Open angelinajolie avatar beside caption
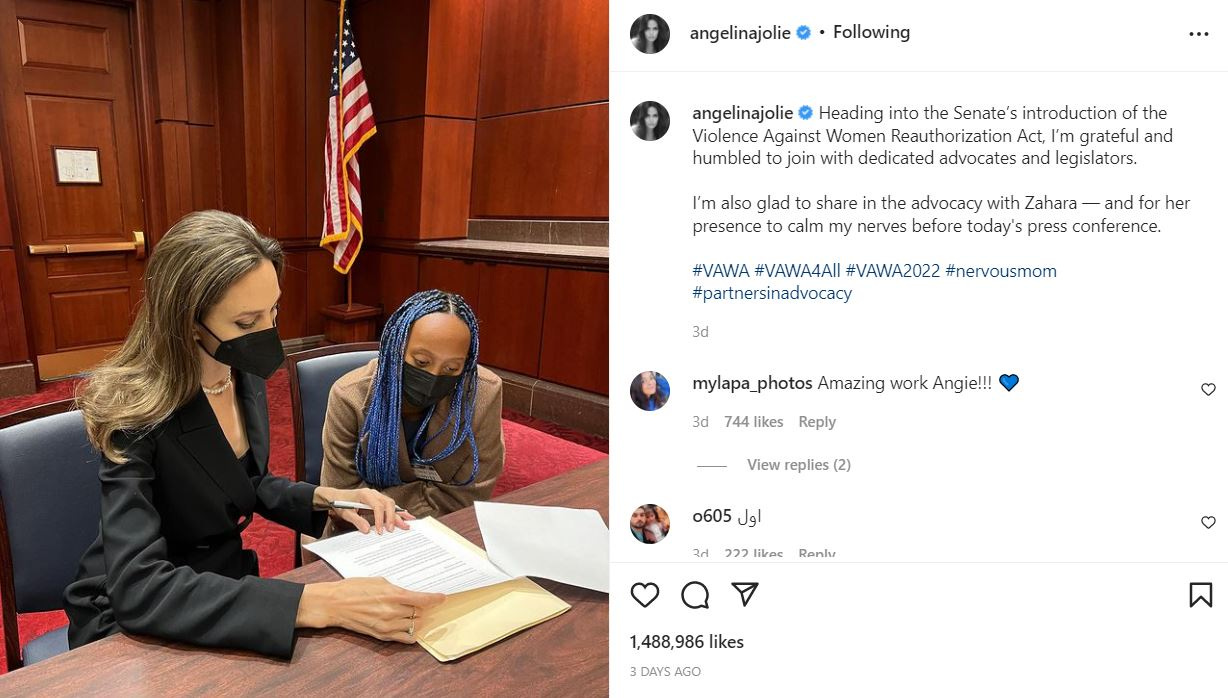The image size is (1228, 698). (x=650, y=121)
